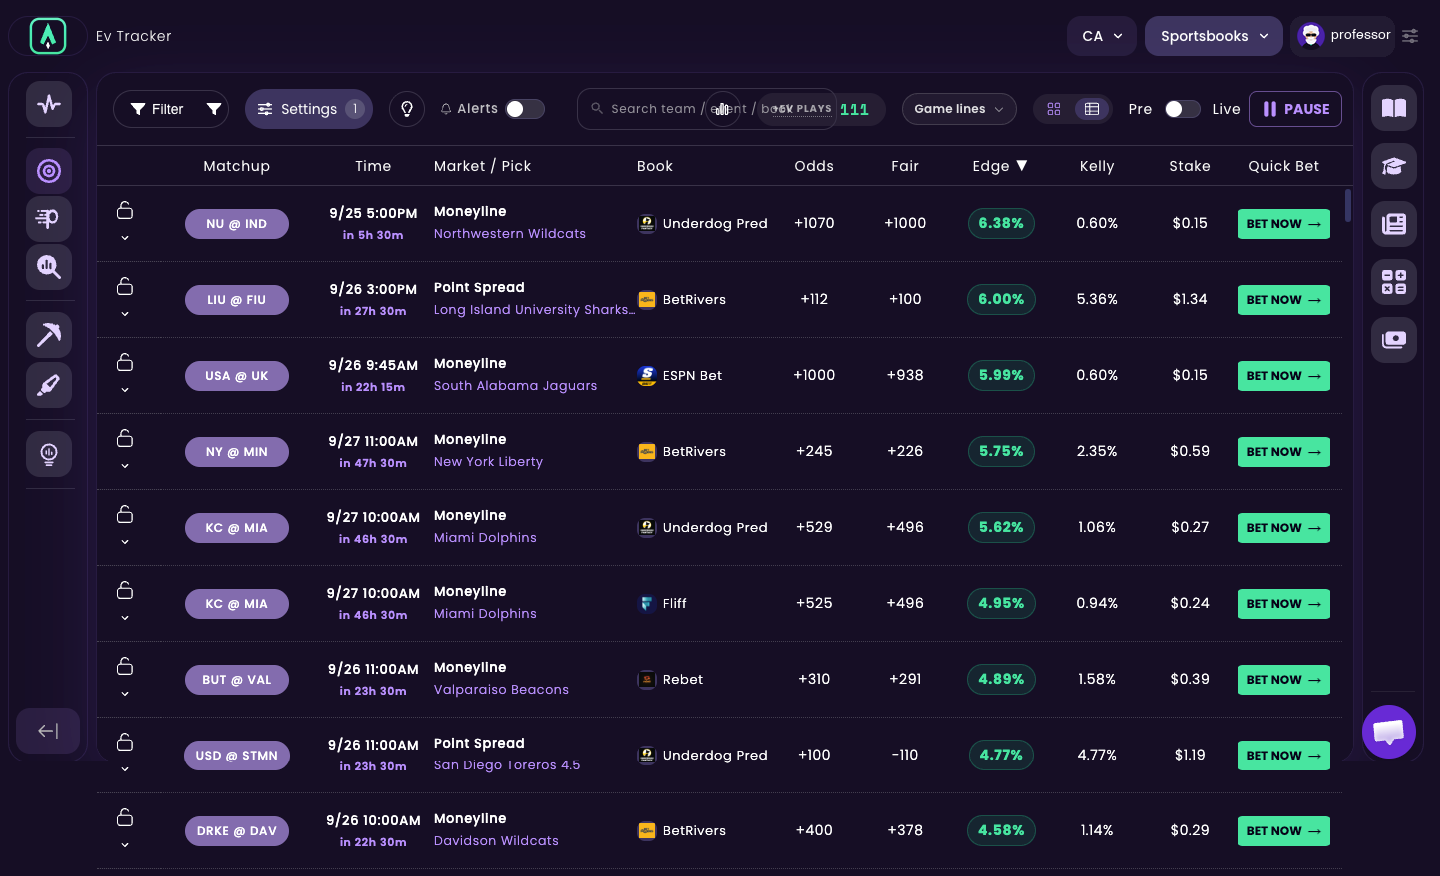Switch to grid card view
The image size is (1440, 876).
pyautogui.click(x=1054, y=109)
